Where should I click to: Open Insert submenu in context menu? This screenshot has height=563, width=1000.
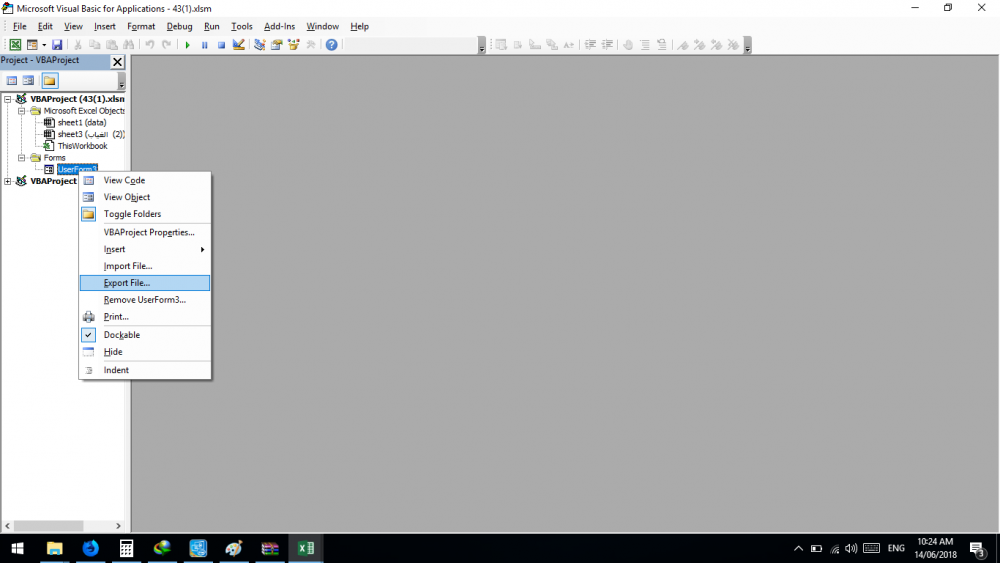[x=145, y=249]
